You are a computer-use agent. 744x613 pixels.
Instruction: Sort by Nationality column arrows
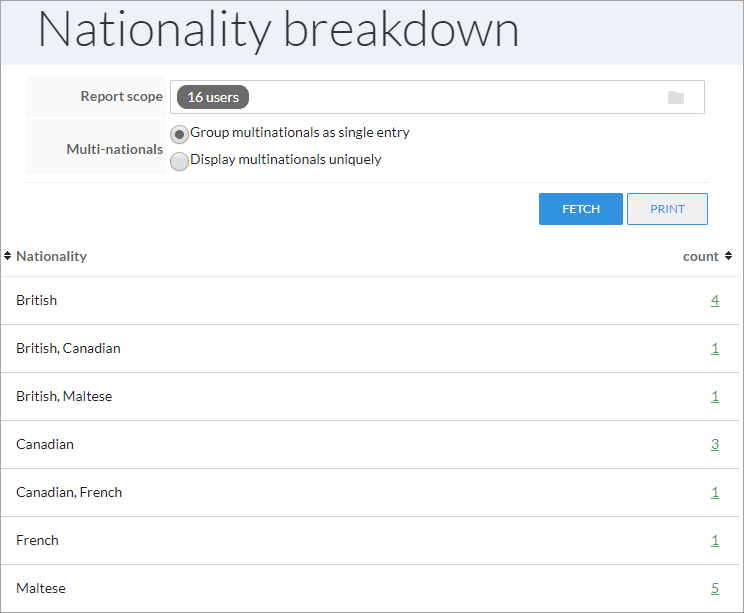(7, 256)
